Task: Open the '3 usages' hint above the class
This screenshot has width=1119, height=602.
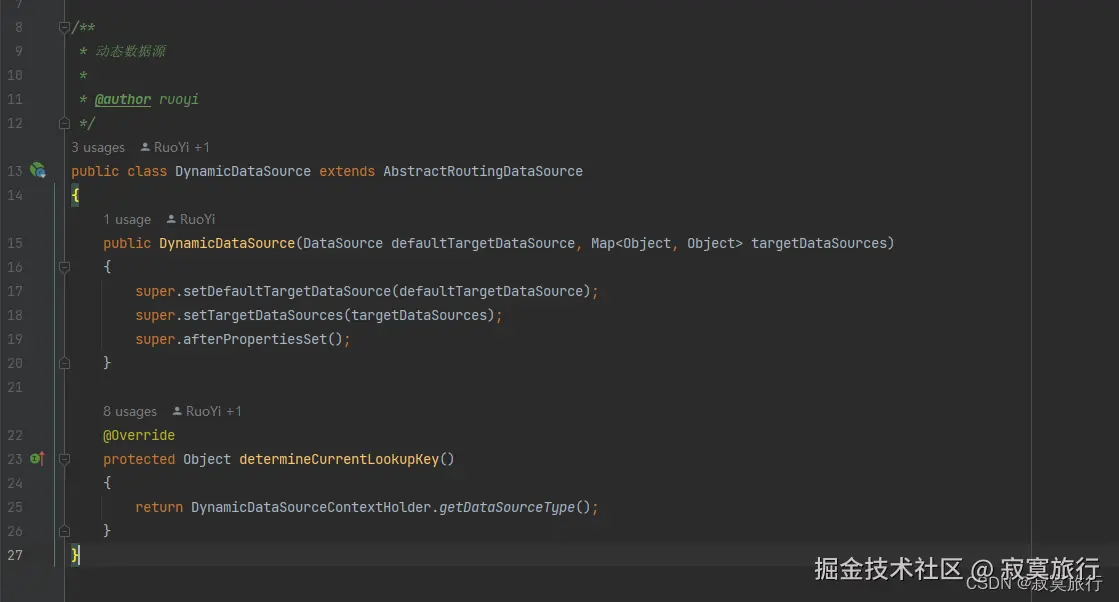Action: [98, 147]
